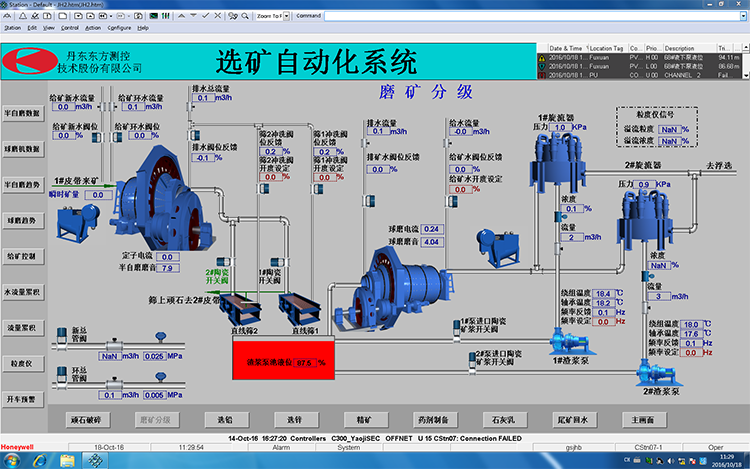The image size is (750, 469).
Task: Click the 筛1冲洗阀 valve icon
Action: tap(318, 189)
